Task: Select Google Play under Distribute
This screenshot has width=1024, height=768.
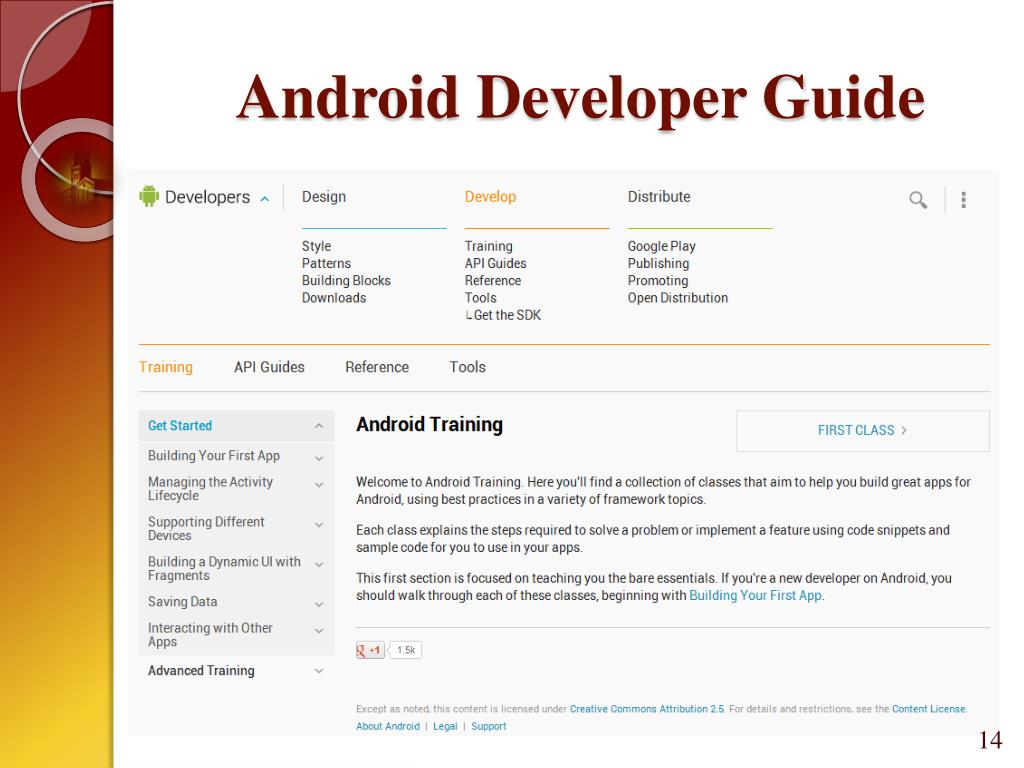Action: [662, 246]
